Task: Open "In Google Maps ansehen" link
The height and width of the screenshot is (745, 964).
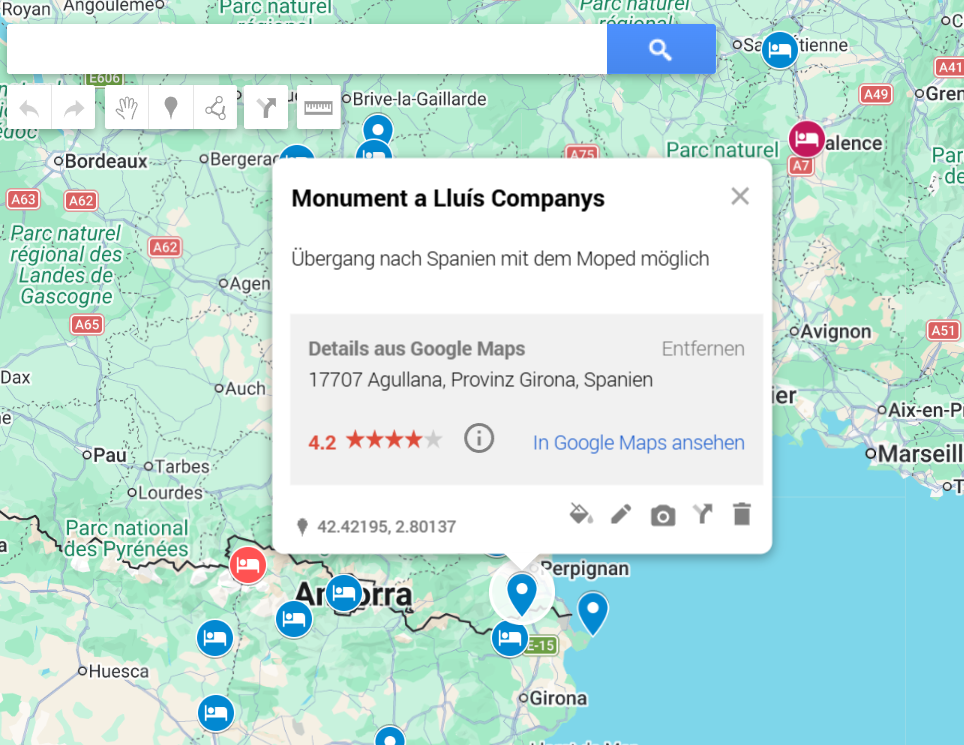Action: click(638, 442)
